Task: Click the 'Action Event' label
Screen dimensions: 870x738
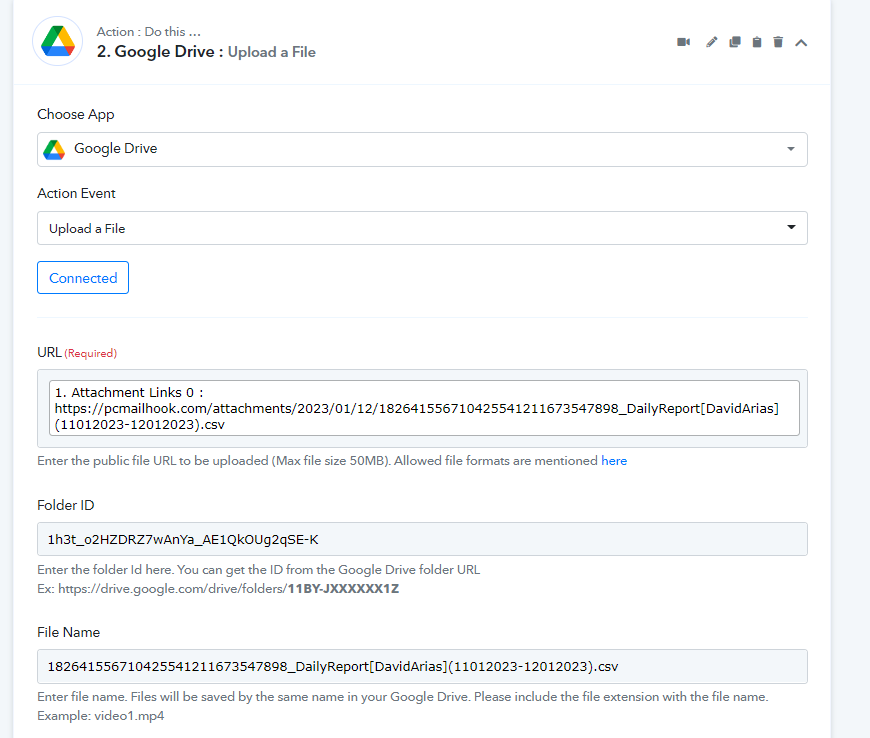Action: tap(76, 194)
